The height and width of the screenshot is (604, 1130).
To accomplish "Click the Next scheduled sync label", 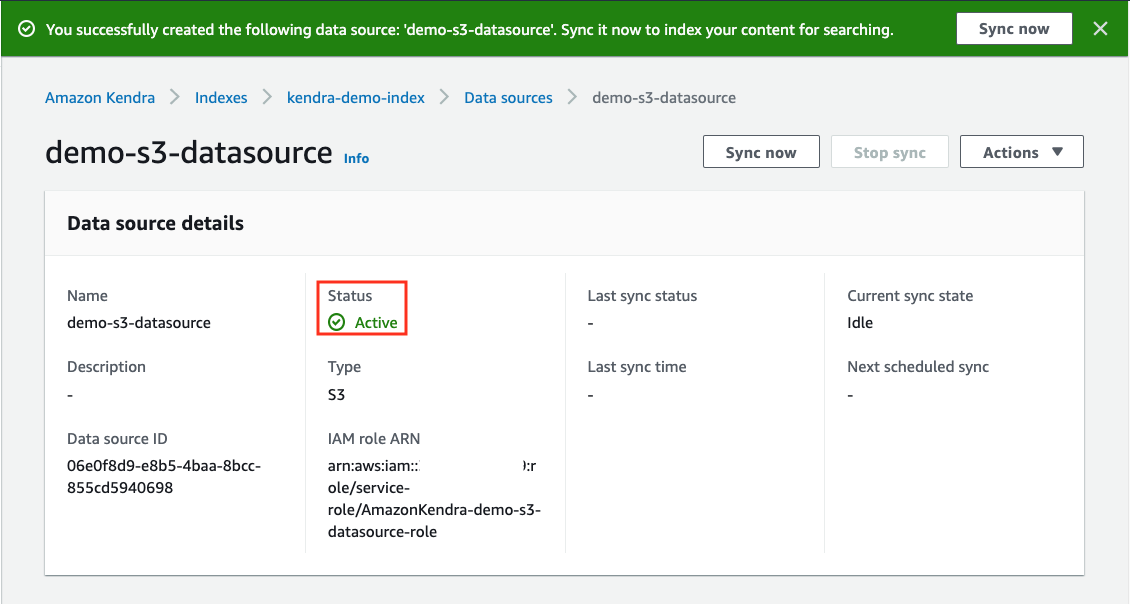I will pos(918,367).
